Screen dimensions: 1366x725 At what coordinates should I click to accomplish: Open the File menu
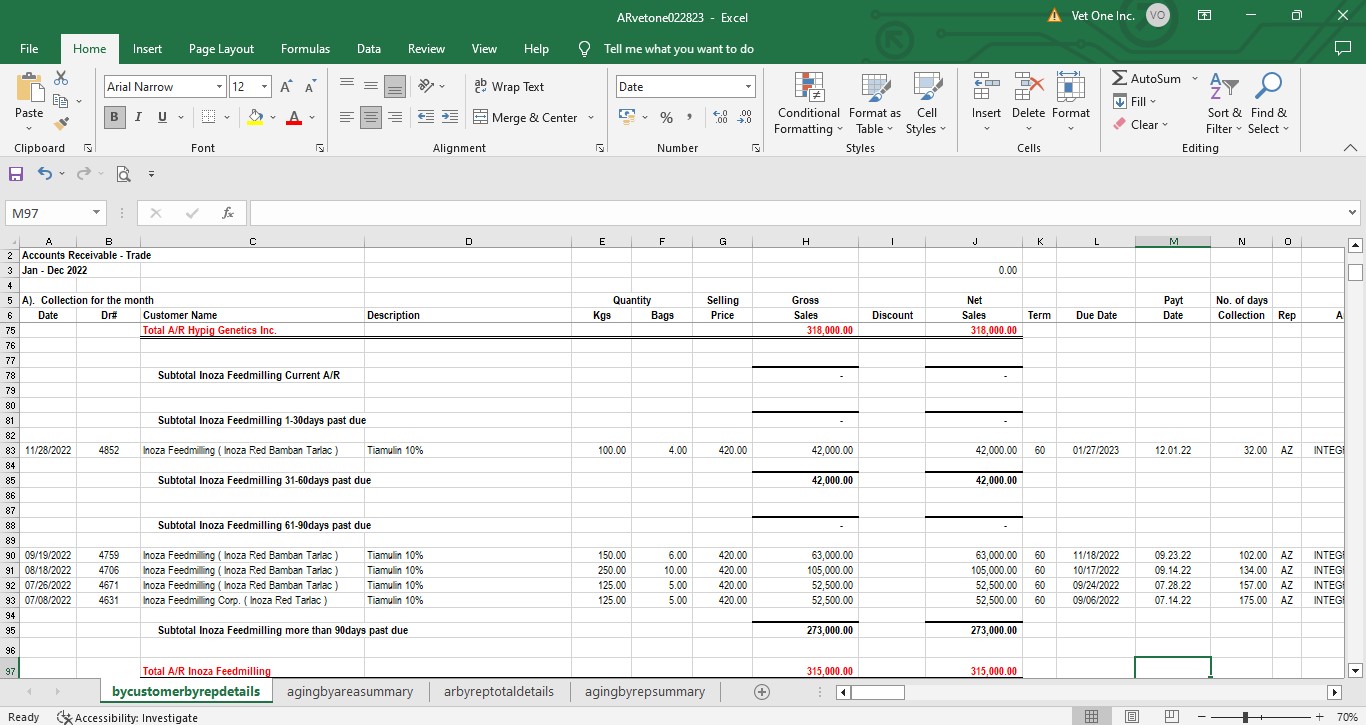pyautogui.click(x=29, y=49)
